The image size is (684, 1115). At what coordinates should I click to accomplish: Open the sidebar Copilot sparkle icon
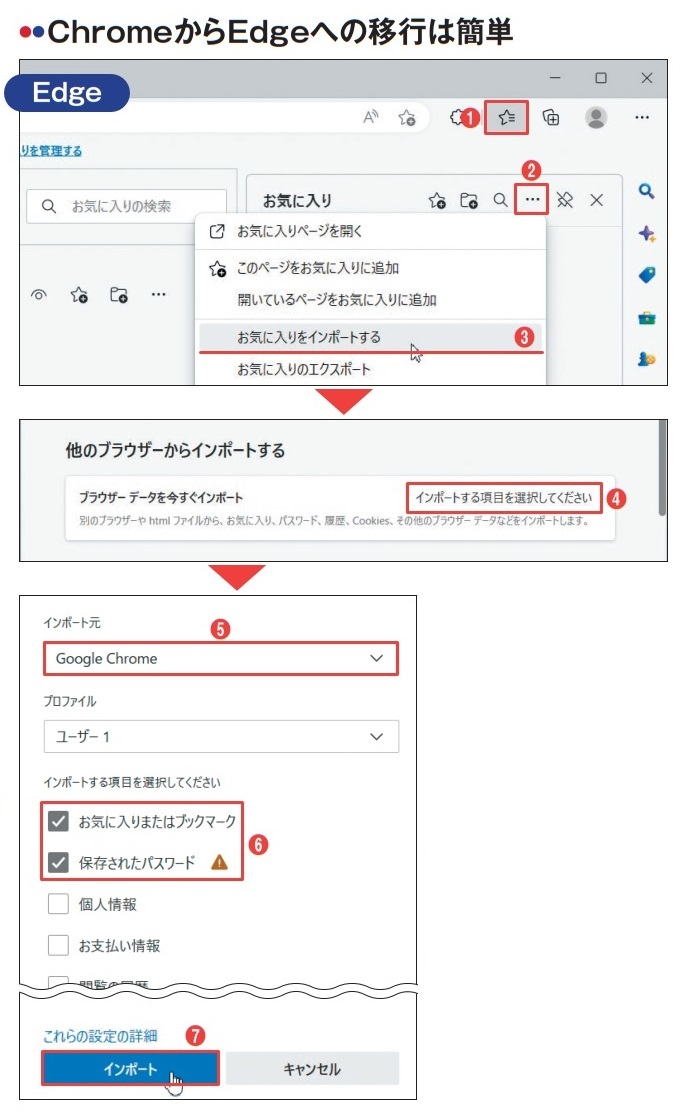tap(646, 233)
